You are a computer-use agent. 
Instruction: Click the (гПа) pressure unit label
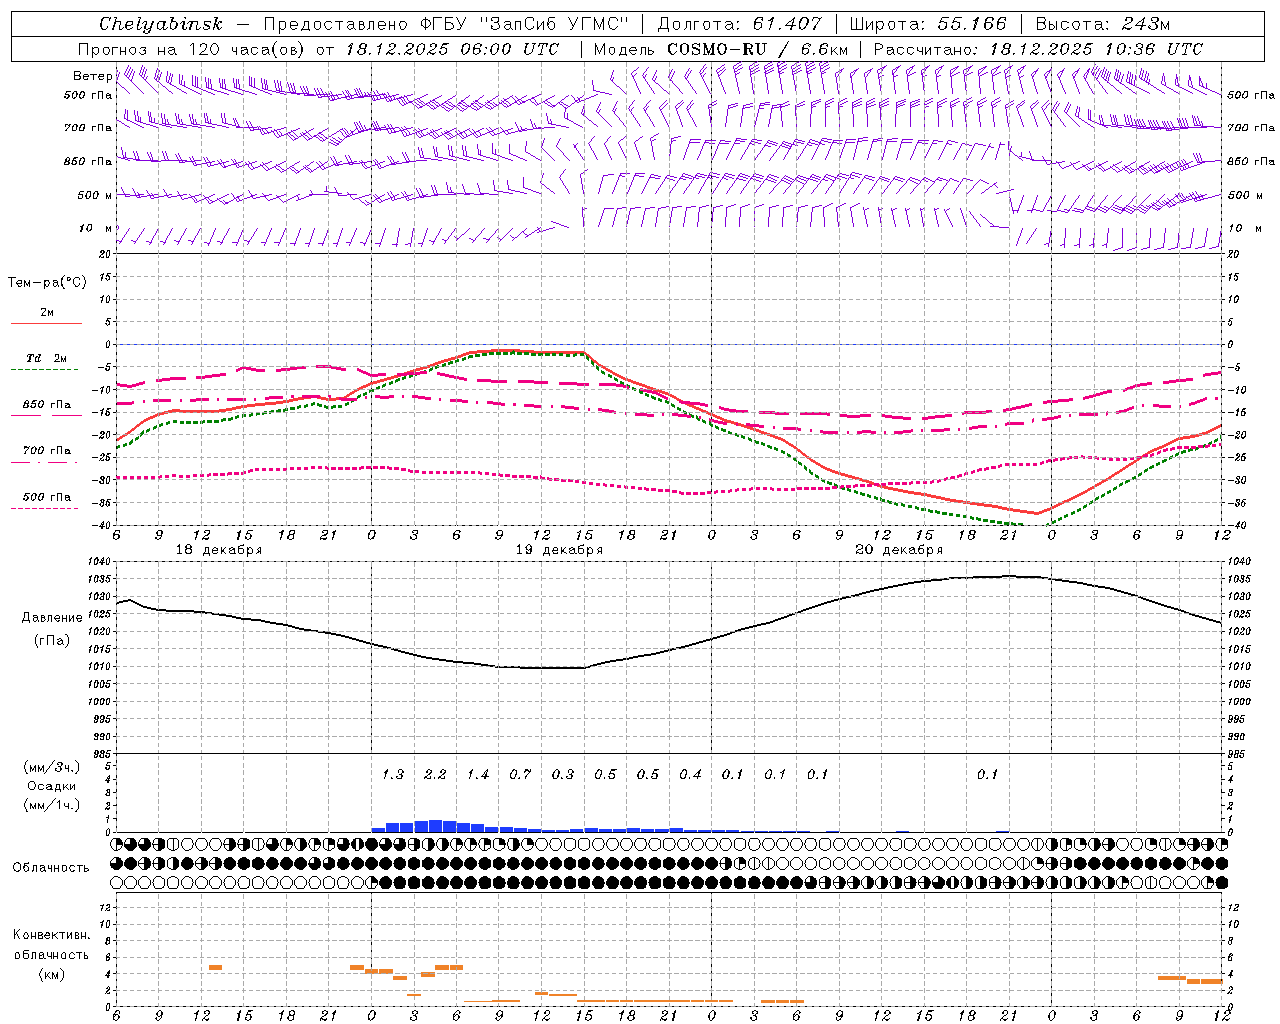[x=52, y=641]
